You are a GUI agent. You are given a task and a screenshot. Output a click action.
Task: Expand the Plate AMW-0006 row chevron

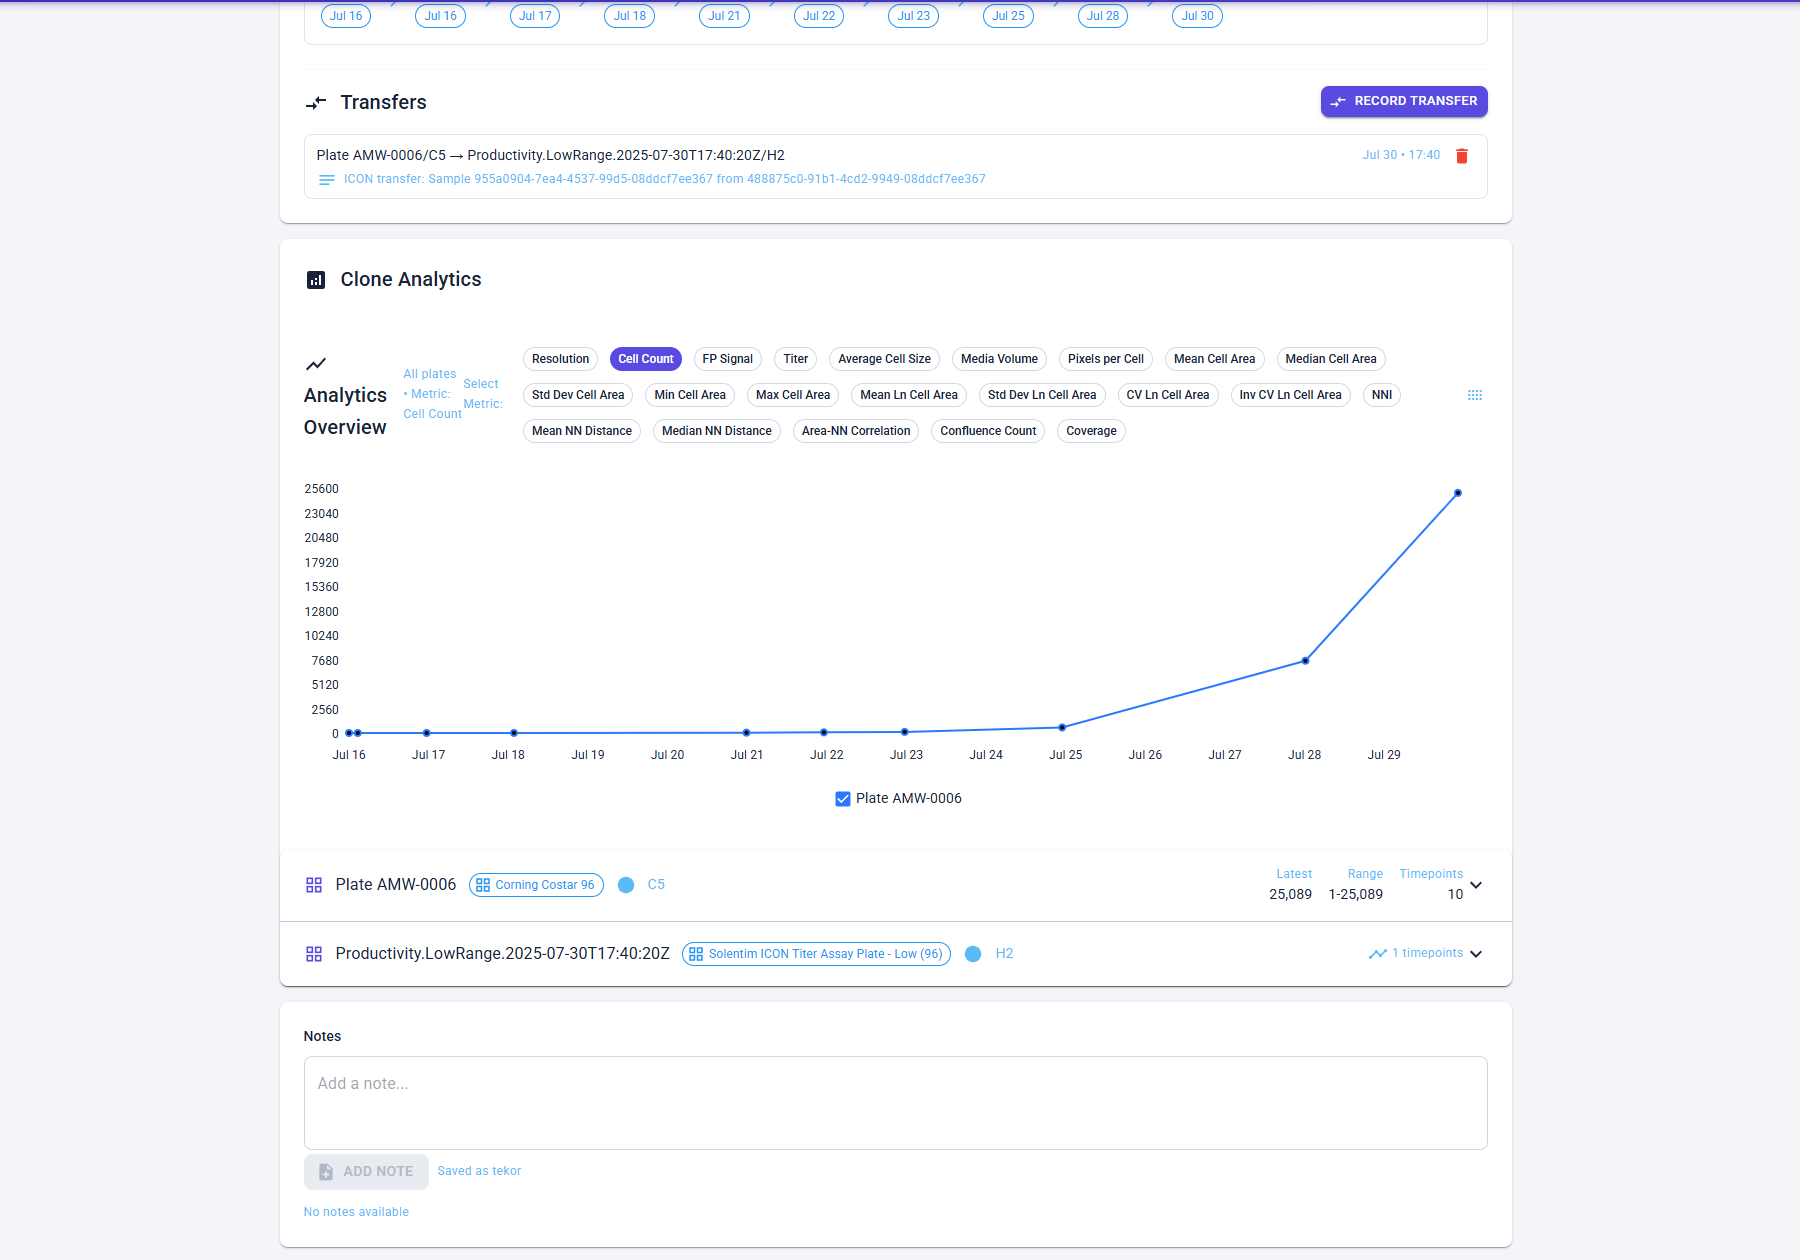tap(1476, 885)
